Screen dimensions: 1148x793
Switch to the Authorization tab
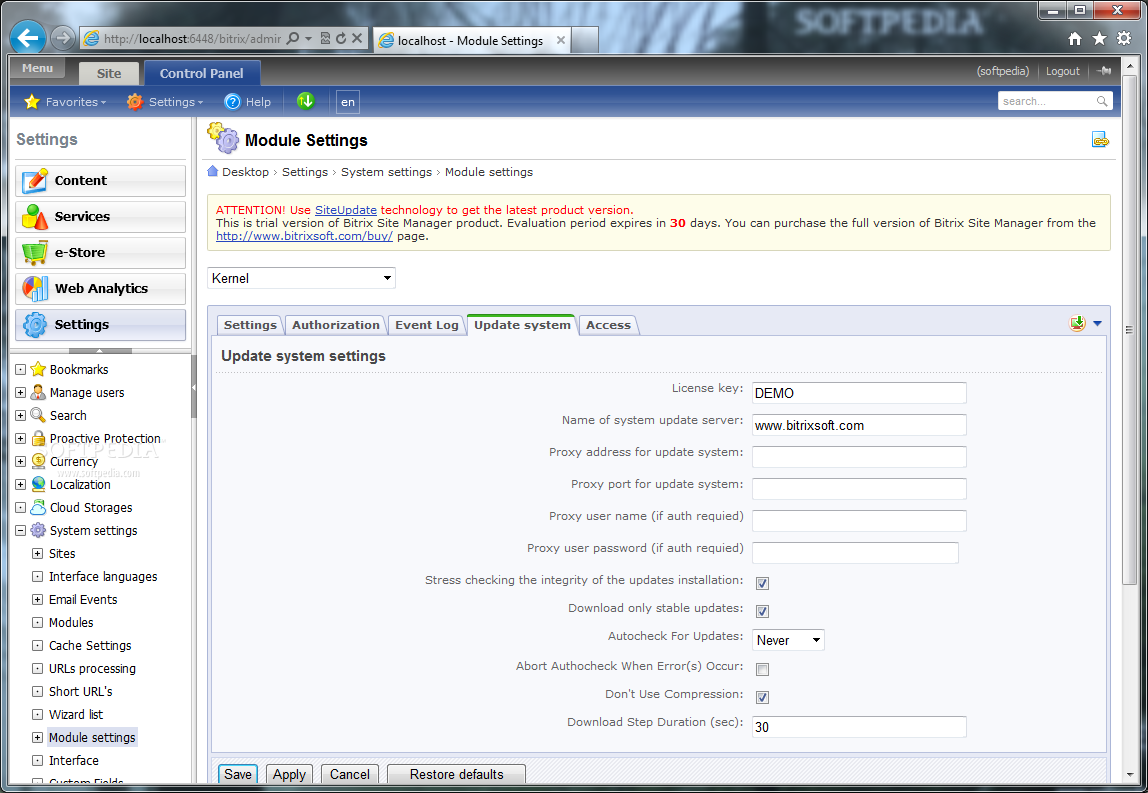pyautogui.click(x=335, y=325)
